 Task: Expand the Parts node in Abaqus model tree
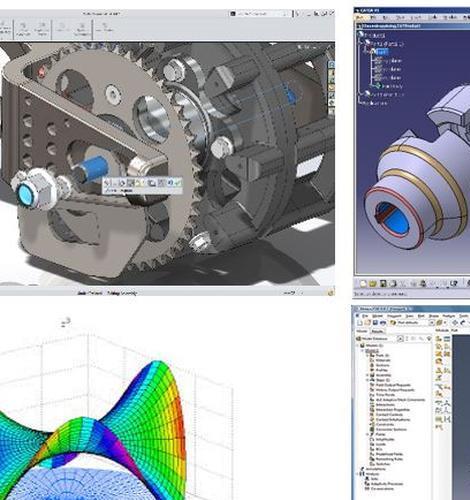pos(368,356)
